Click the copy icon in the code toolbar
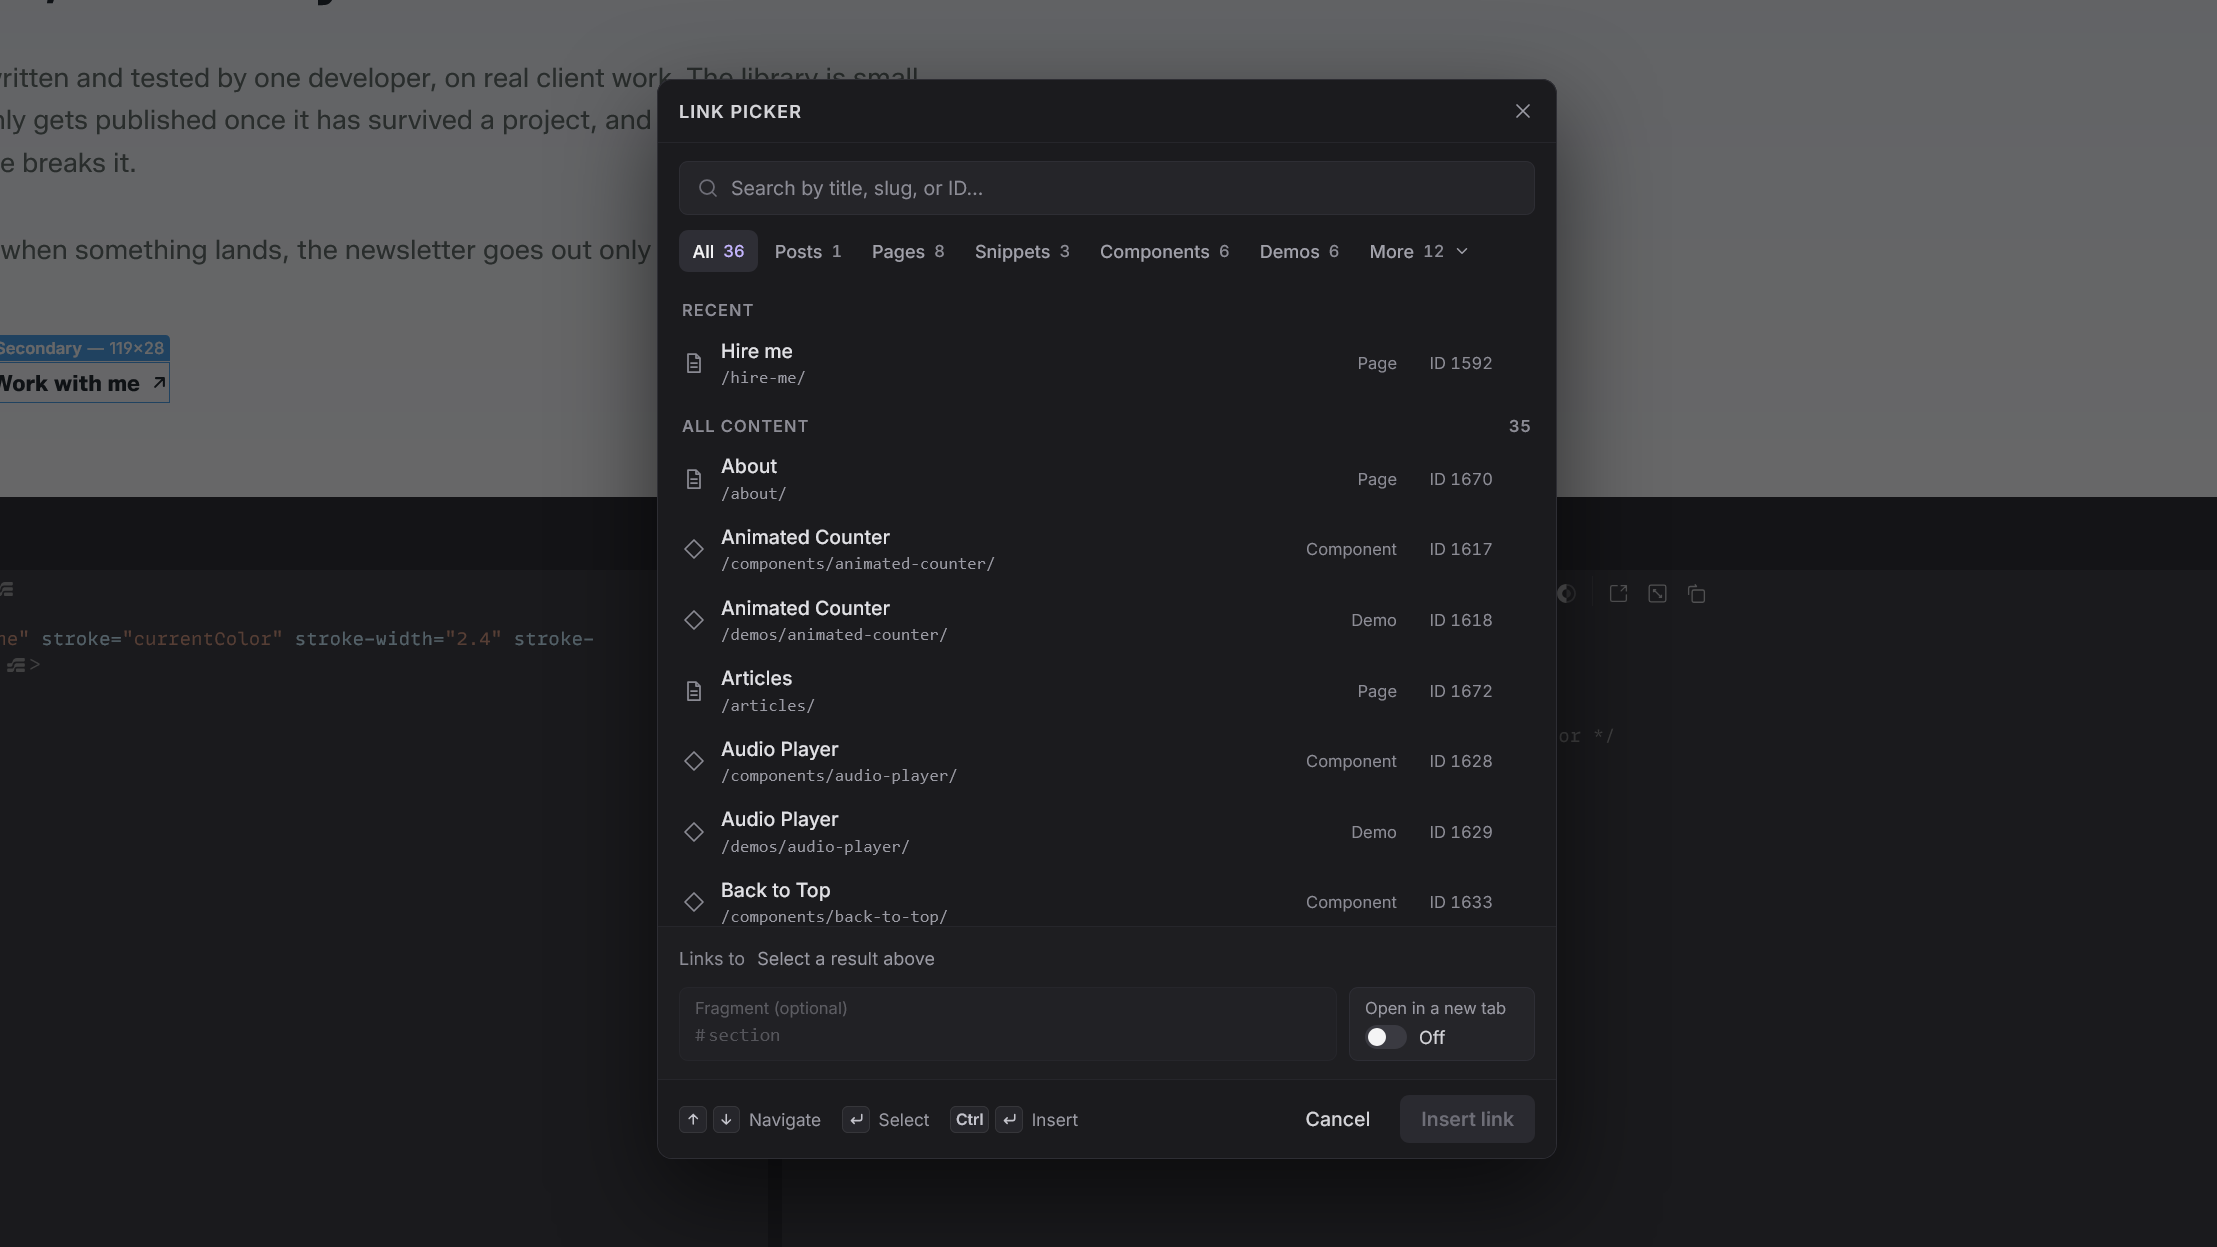 pos(1696,594)
